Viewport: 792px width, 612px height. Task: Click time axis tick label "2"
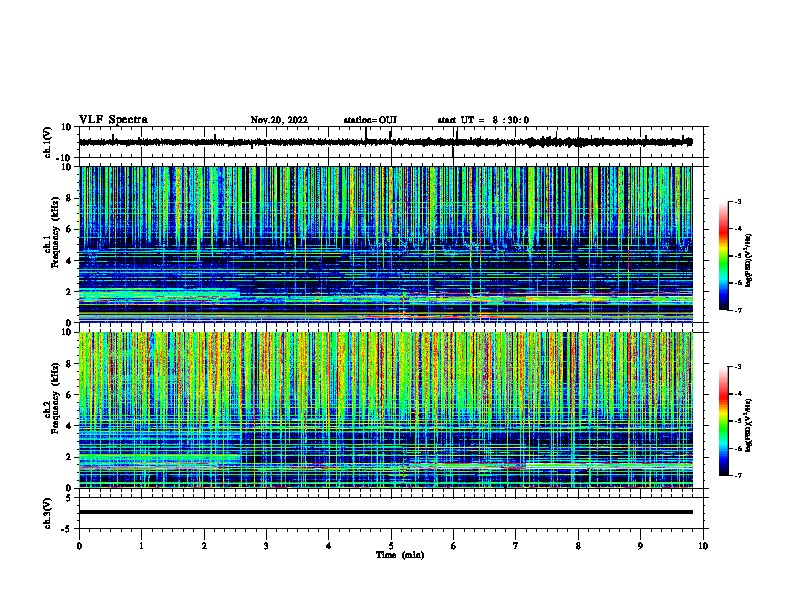pyautogui.click(x=204, y=546)
